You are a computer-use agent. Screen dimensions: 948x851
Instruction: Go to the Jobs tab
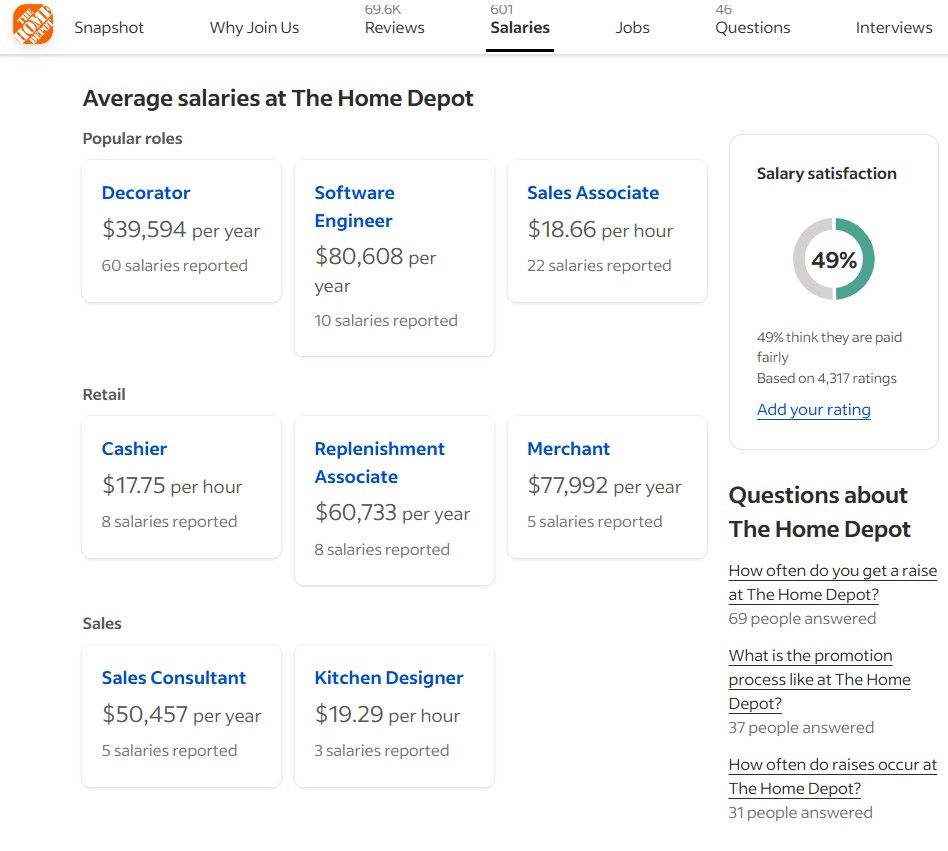pyautogui.click(x=632, y=28)
